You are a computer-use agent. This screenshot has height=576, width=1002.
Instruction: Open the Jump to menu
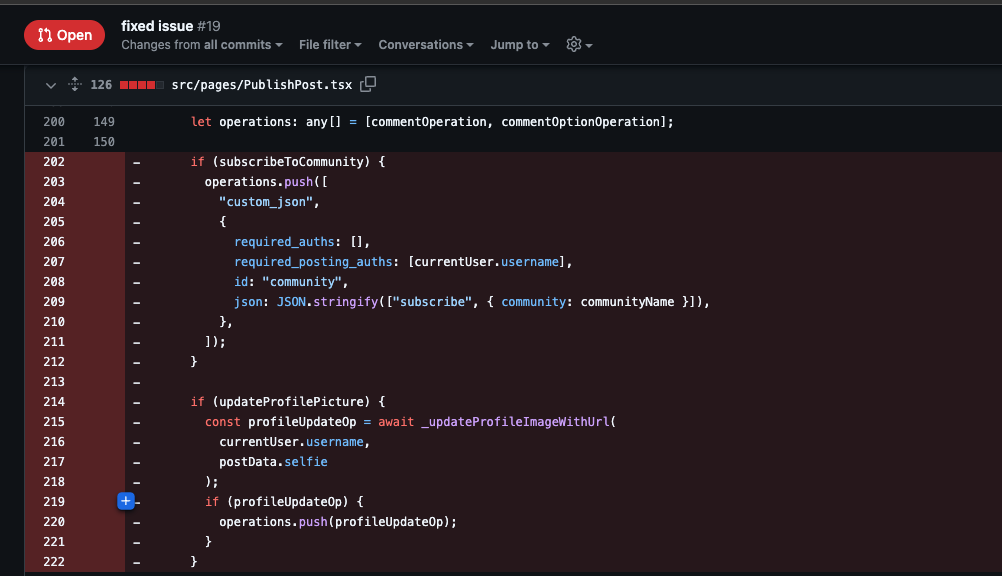(x=520, y=45)
